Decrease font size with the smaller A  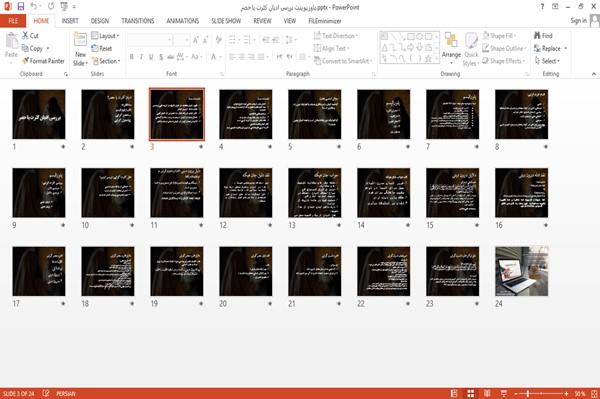206,40
